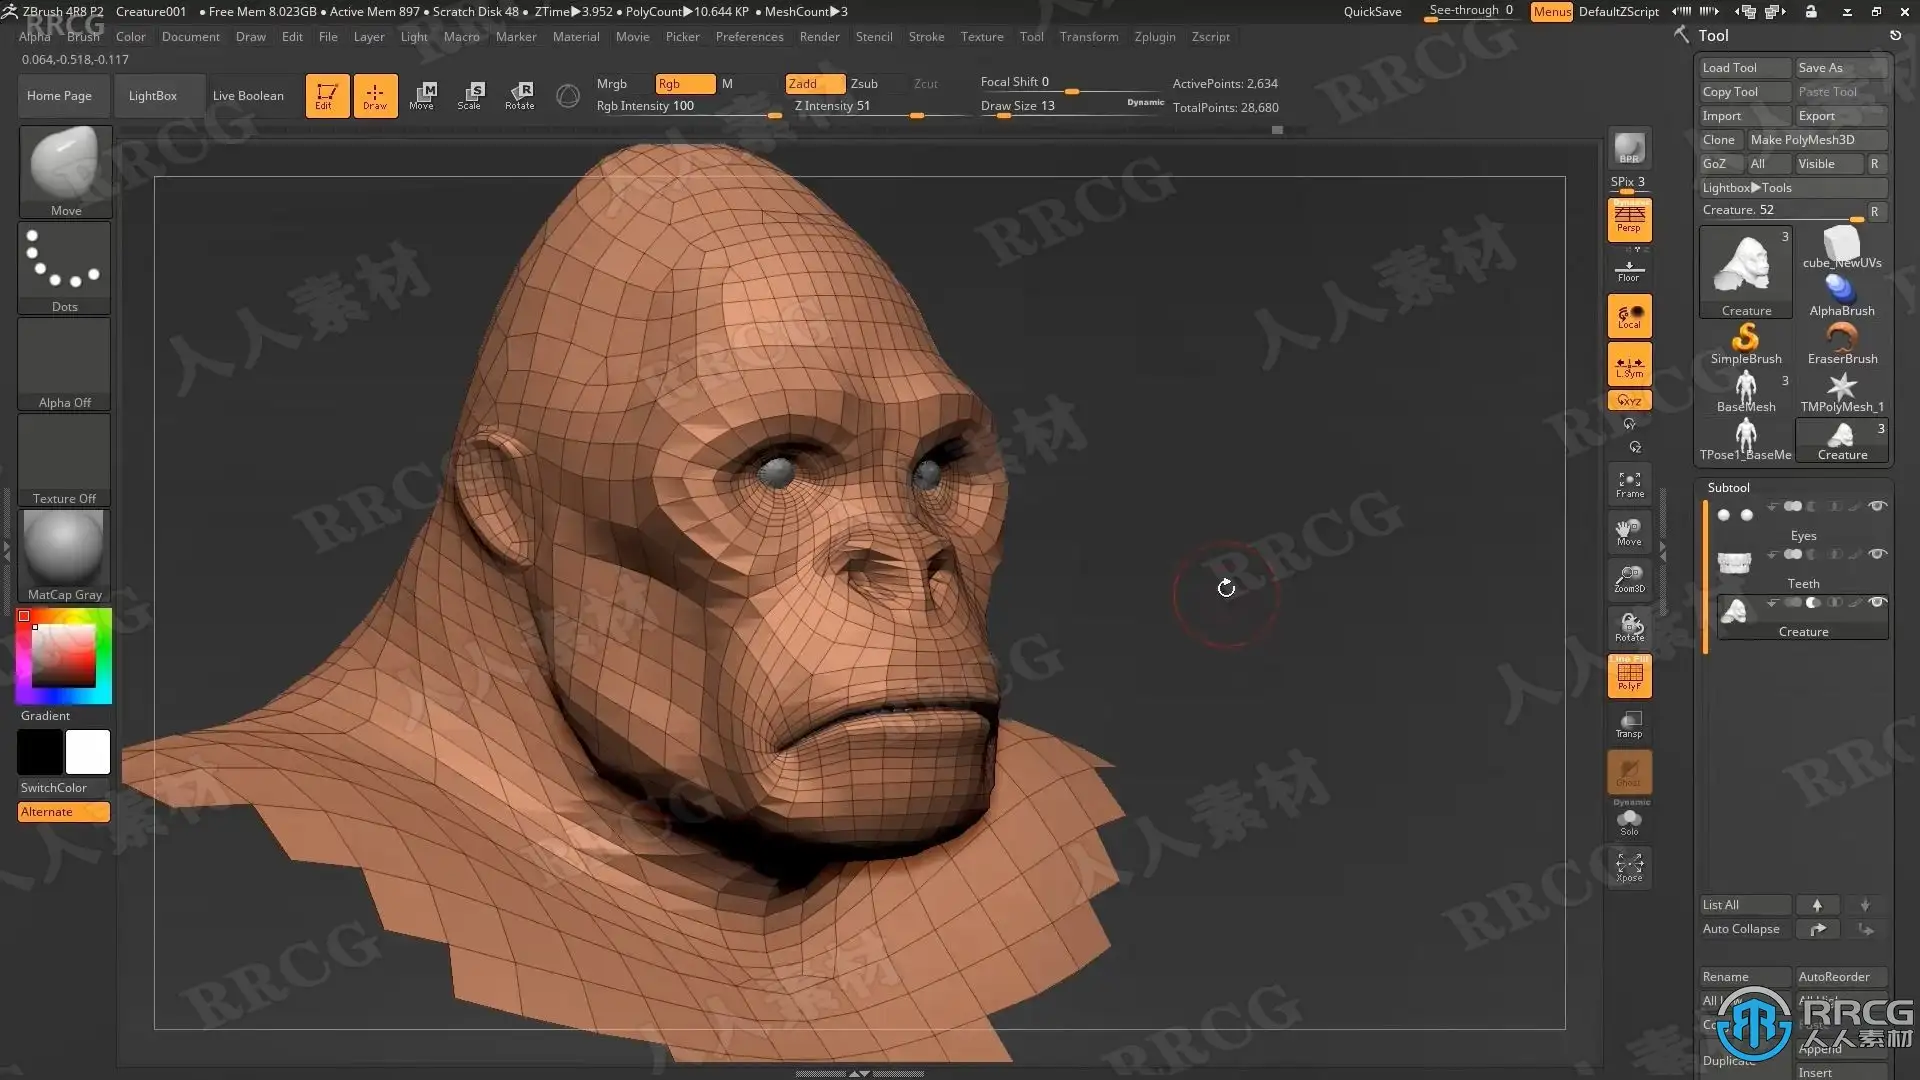This screenshot has height=1080, width=1920.
Task: Click Make PolyMesh3D button
Action: click(1815, 140)
